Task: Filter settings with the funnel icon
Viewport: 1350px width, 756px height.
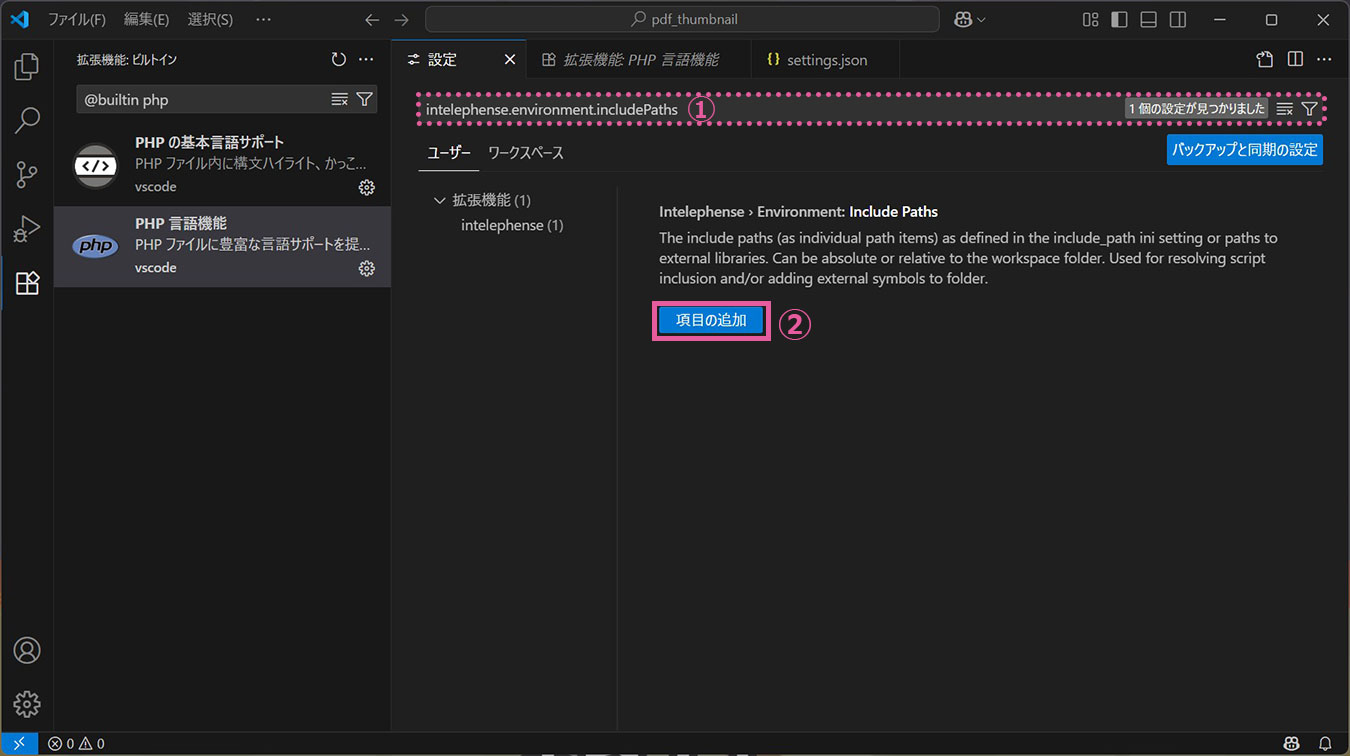Action: coord(1309,109)
